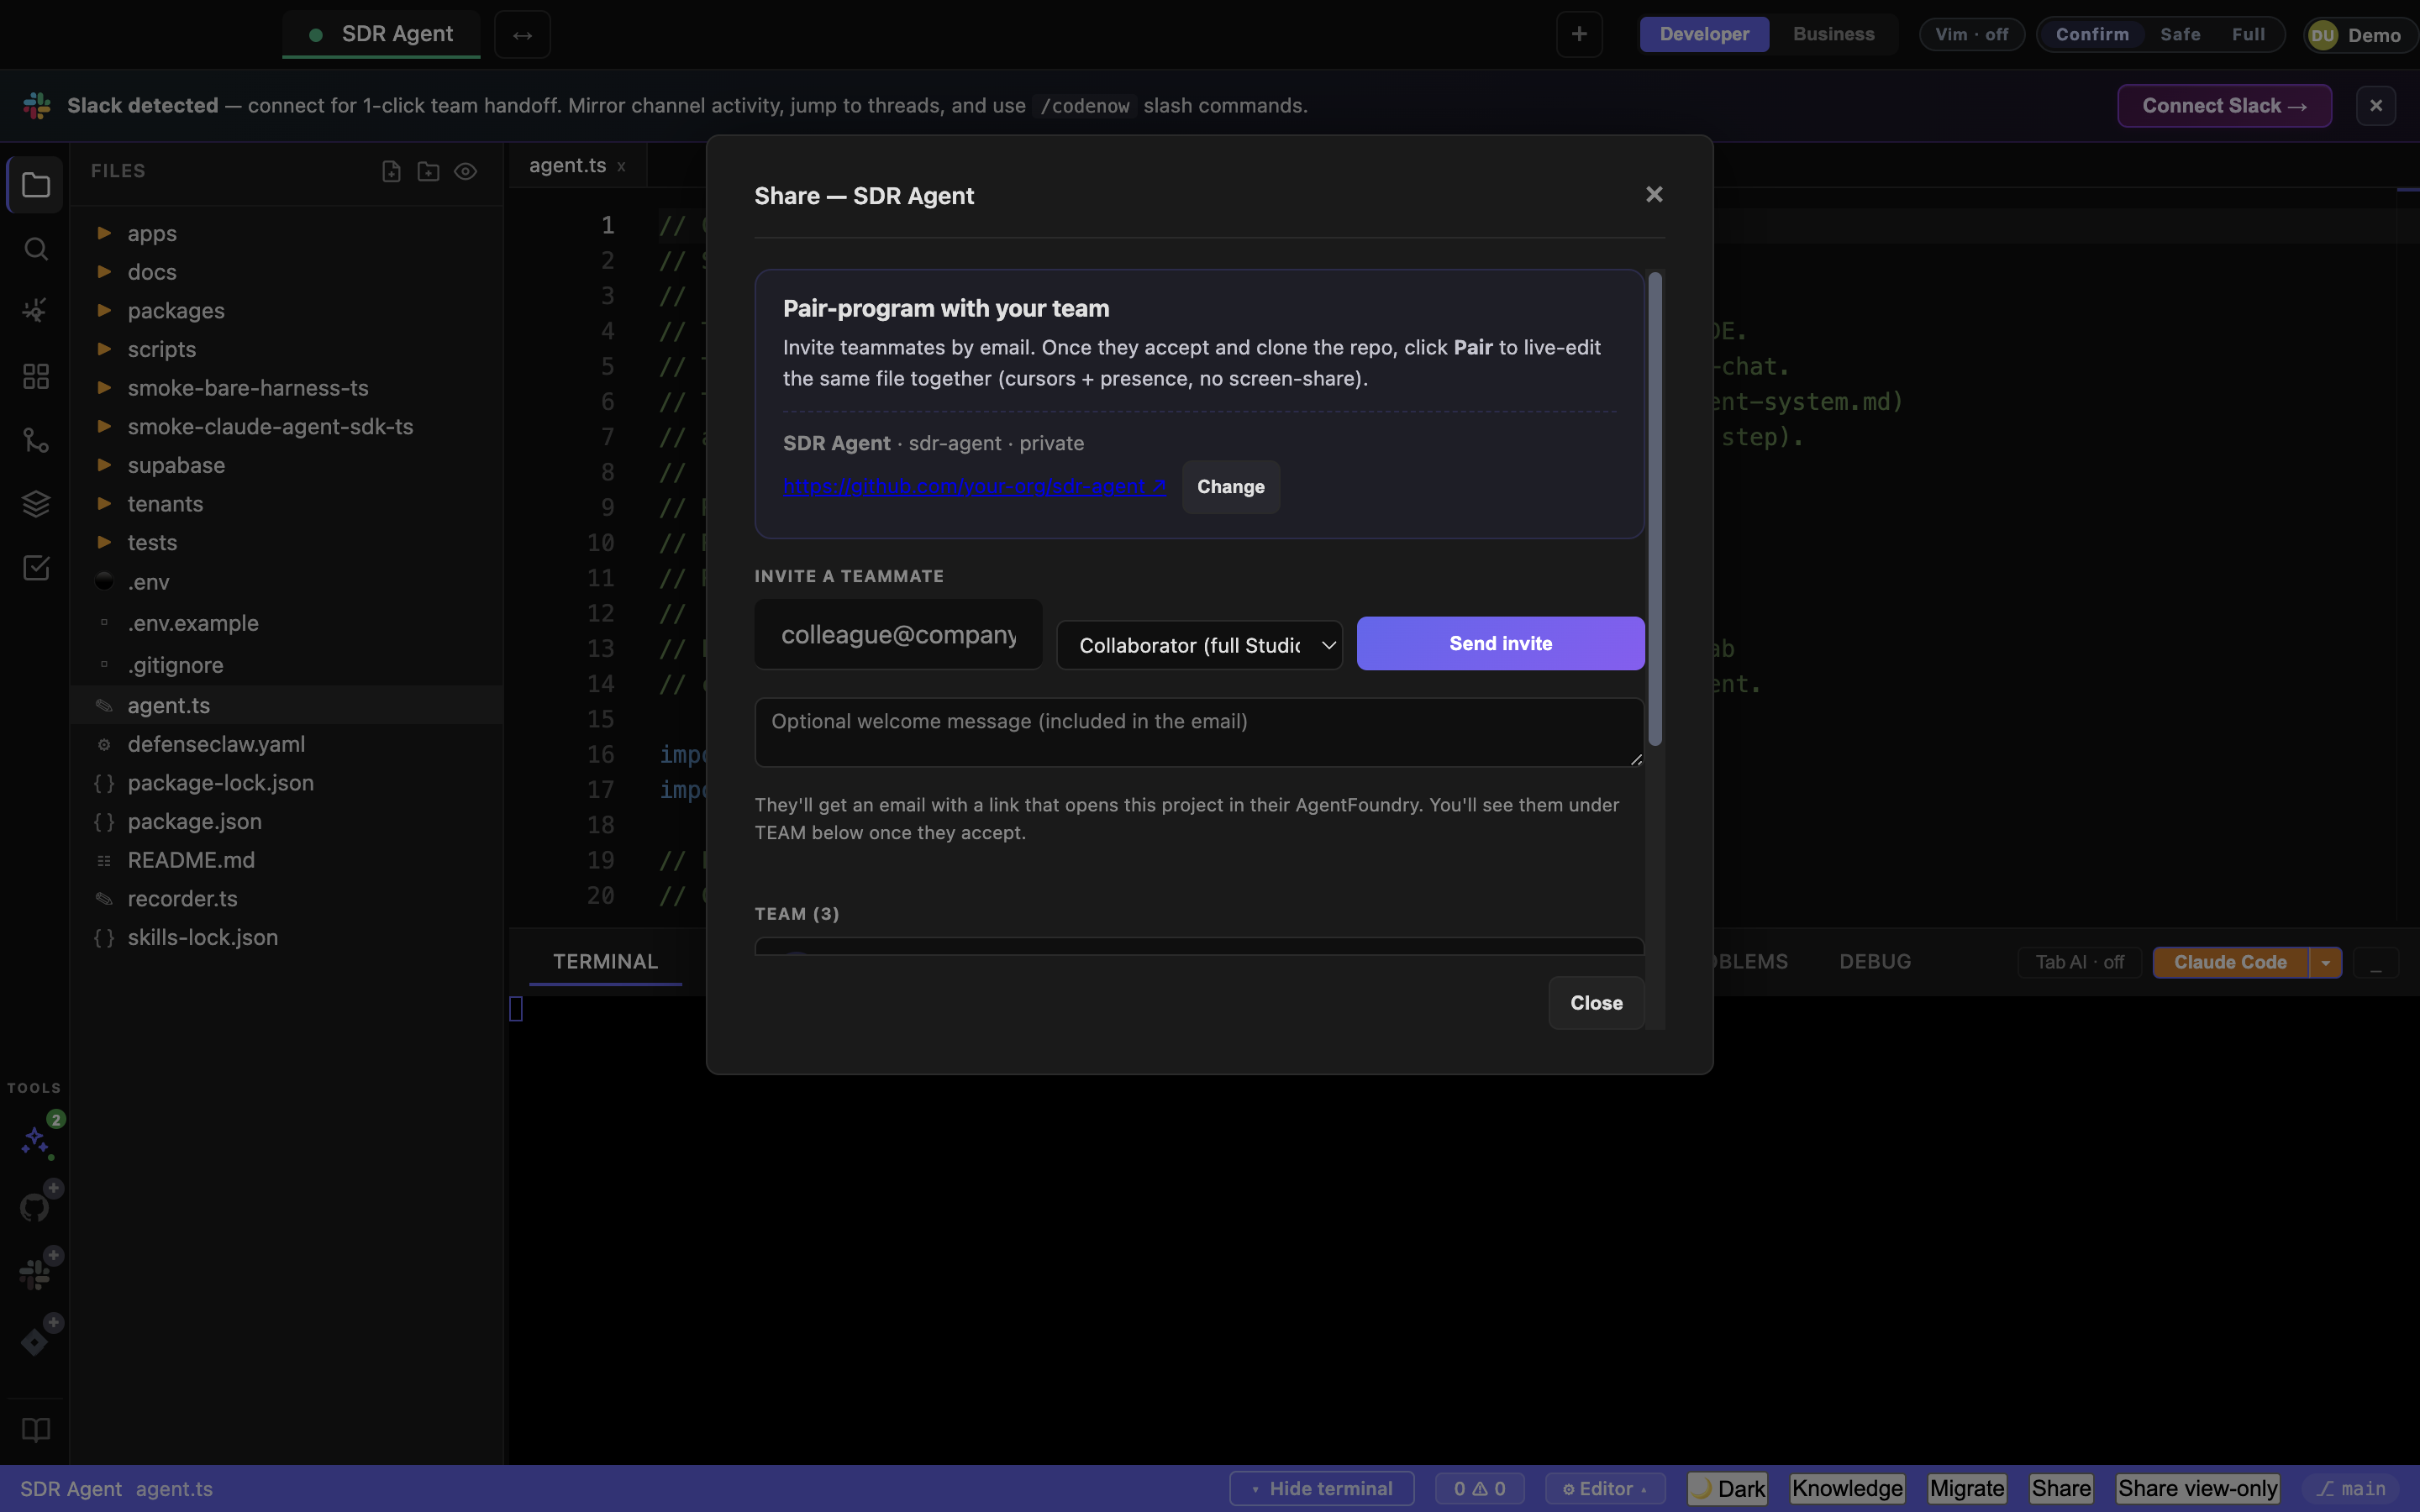Screen dimensions: 2420x1512
Task: Click the Close button in Share dialog
Action: (x=1596, y=1003)
